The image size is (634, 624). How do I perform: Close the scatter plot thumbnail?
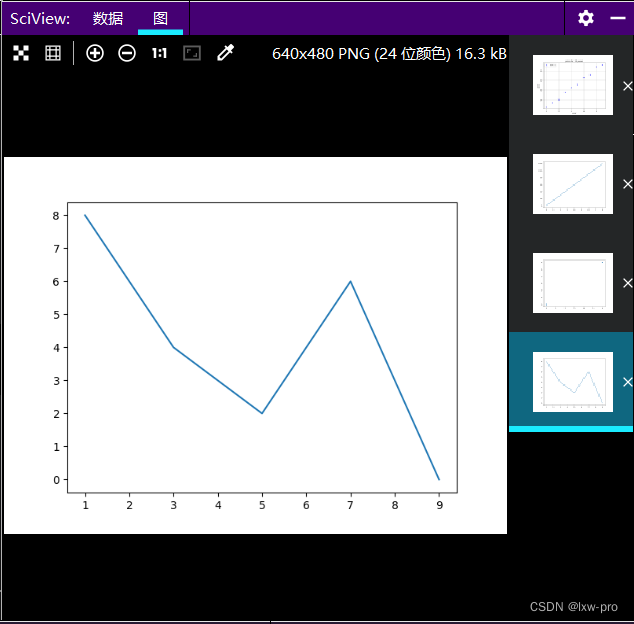click(x=628, y=86)
